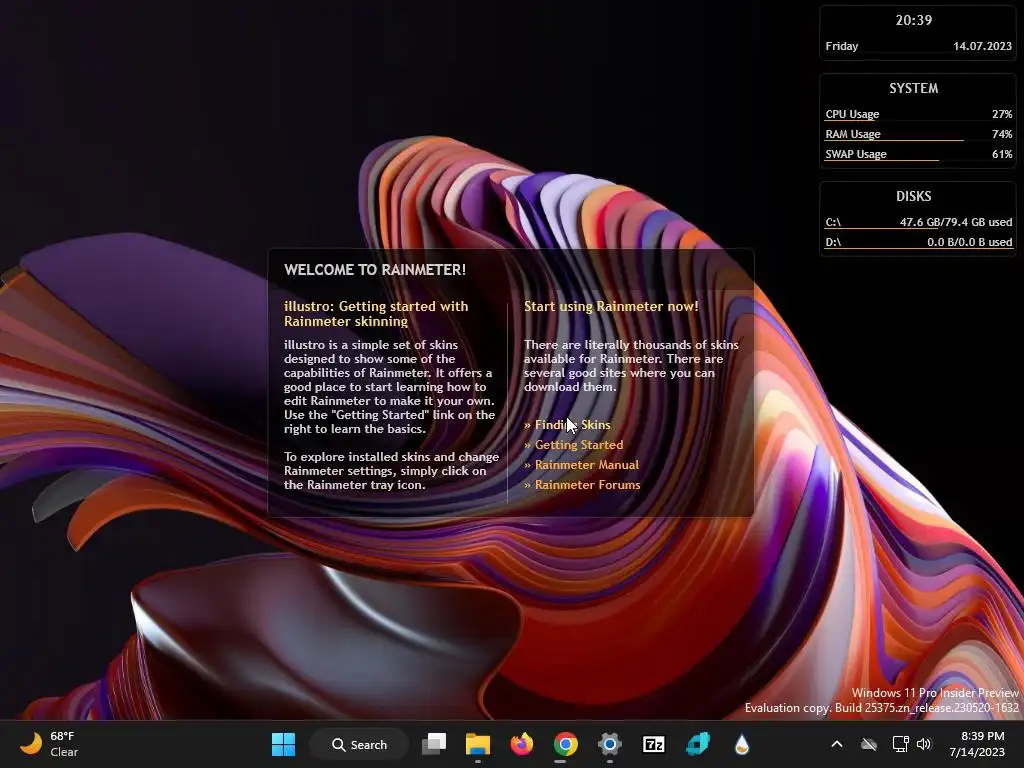This screenshot has height=768, width=1024.
Task: Open the teal app icon next to 7-Zip
Action: coord(697,744)
